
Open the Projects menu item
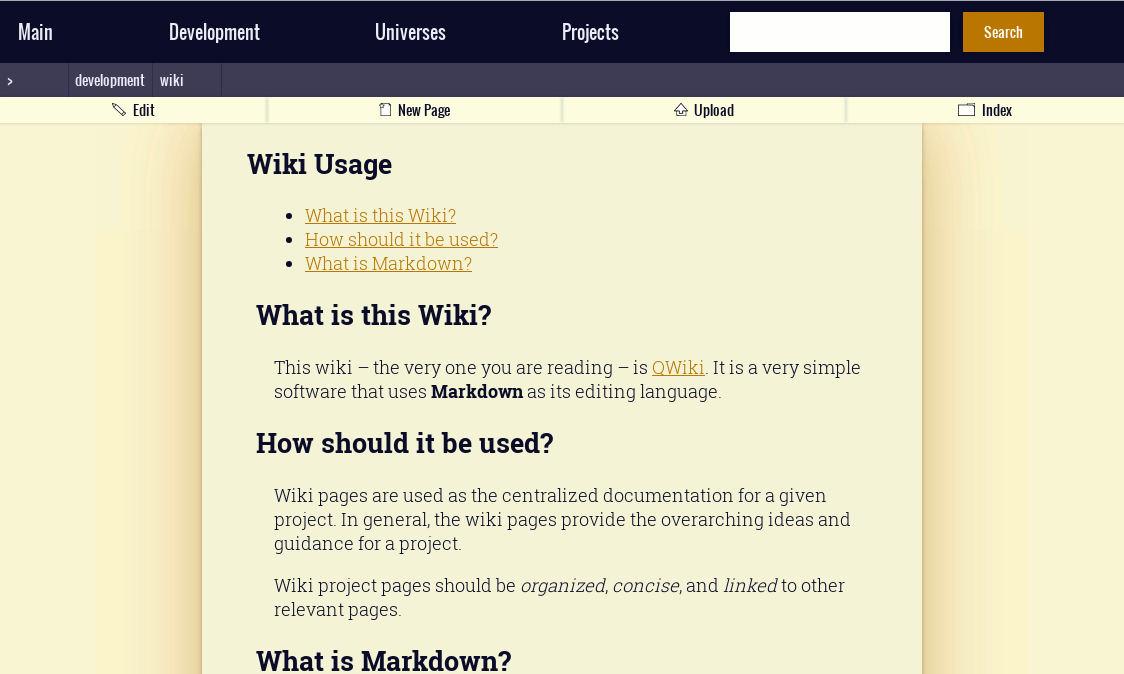(x=590, y=31)
